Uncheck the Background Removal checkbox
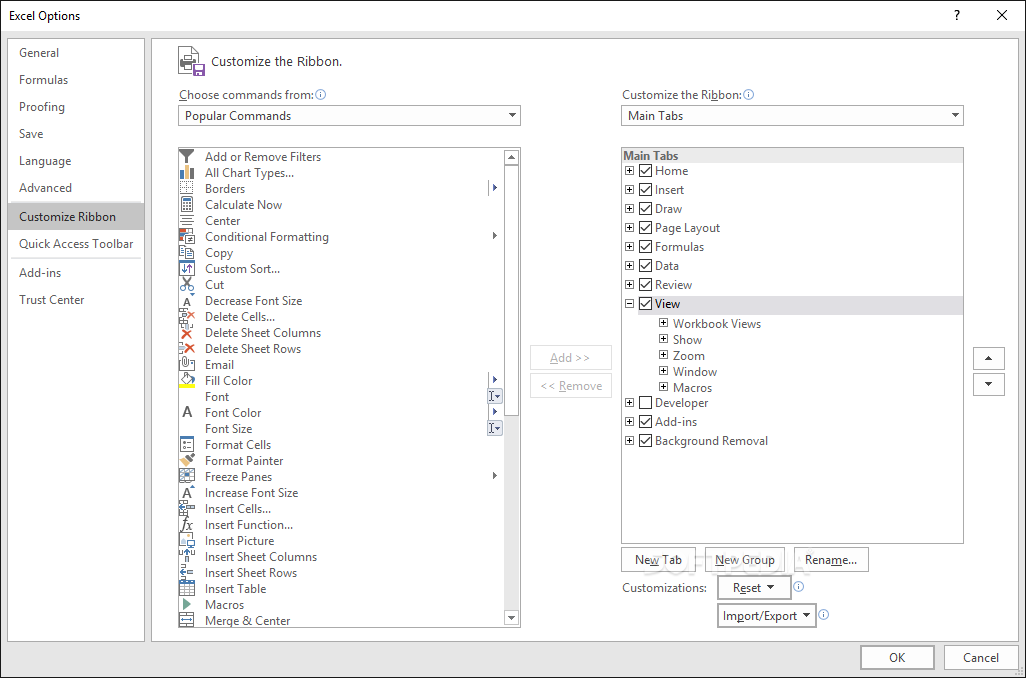Viewport: 1026px width, 678px height. (x=645, y=440)
